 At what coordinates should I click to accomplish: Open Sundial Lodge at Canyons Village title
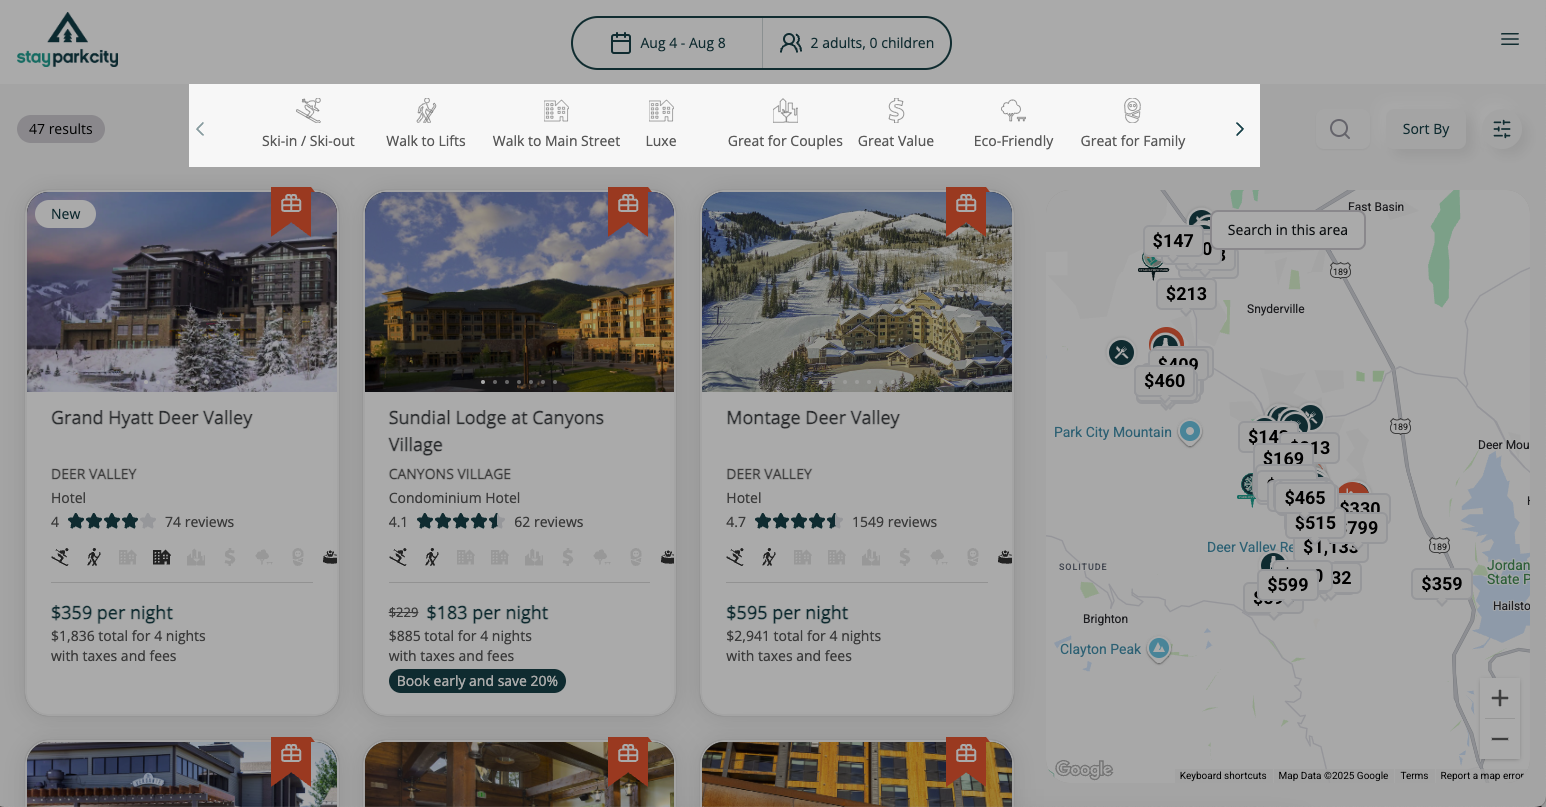[496, 431]
